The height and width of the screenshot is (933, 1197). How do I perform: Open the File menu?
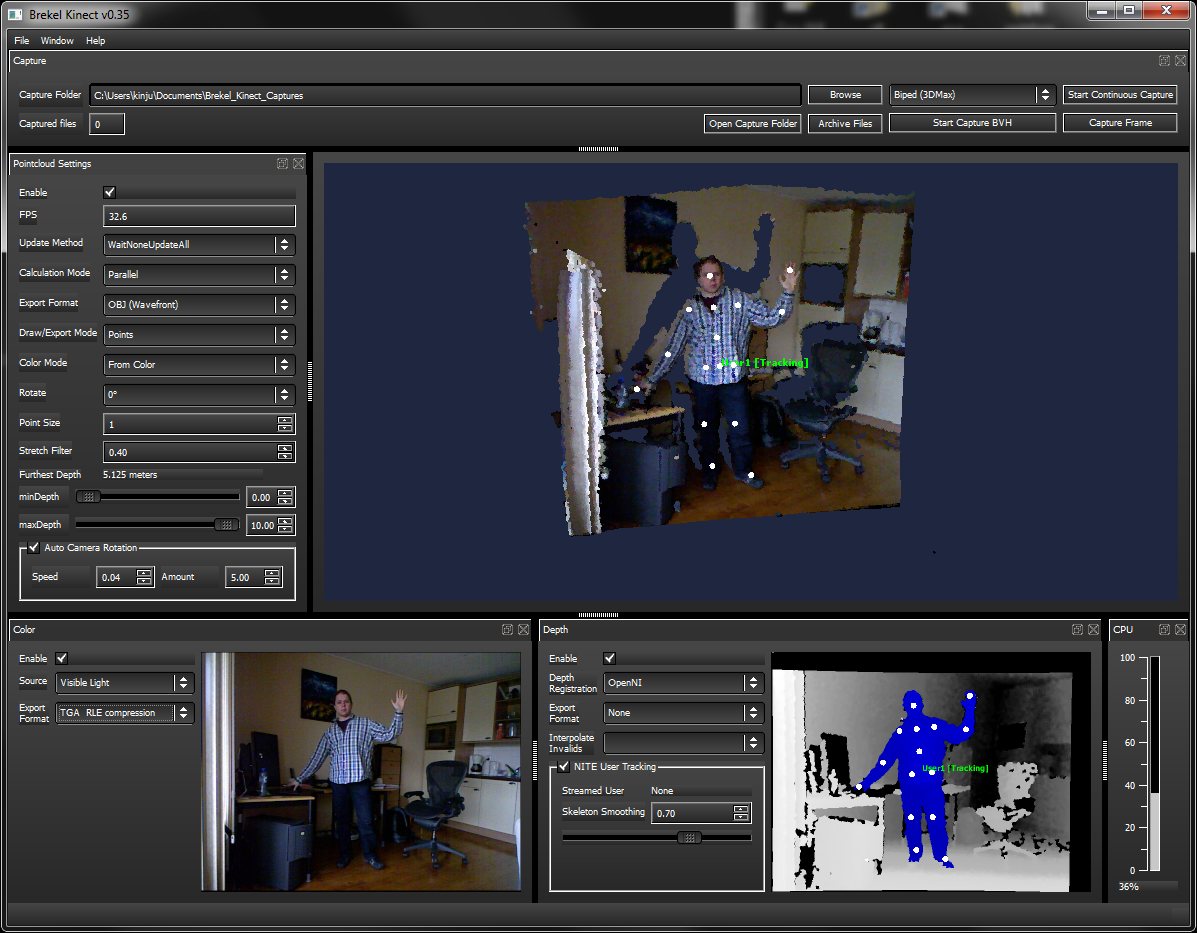21,40
